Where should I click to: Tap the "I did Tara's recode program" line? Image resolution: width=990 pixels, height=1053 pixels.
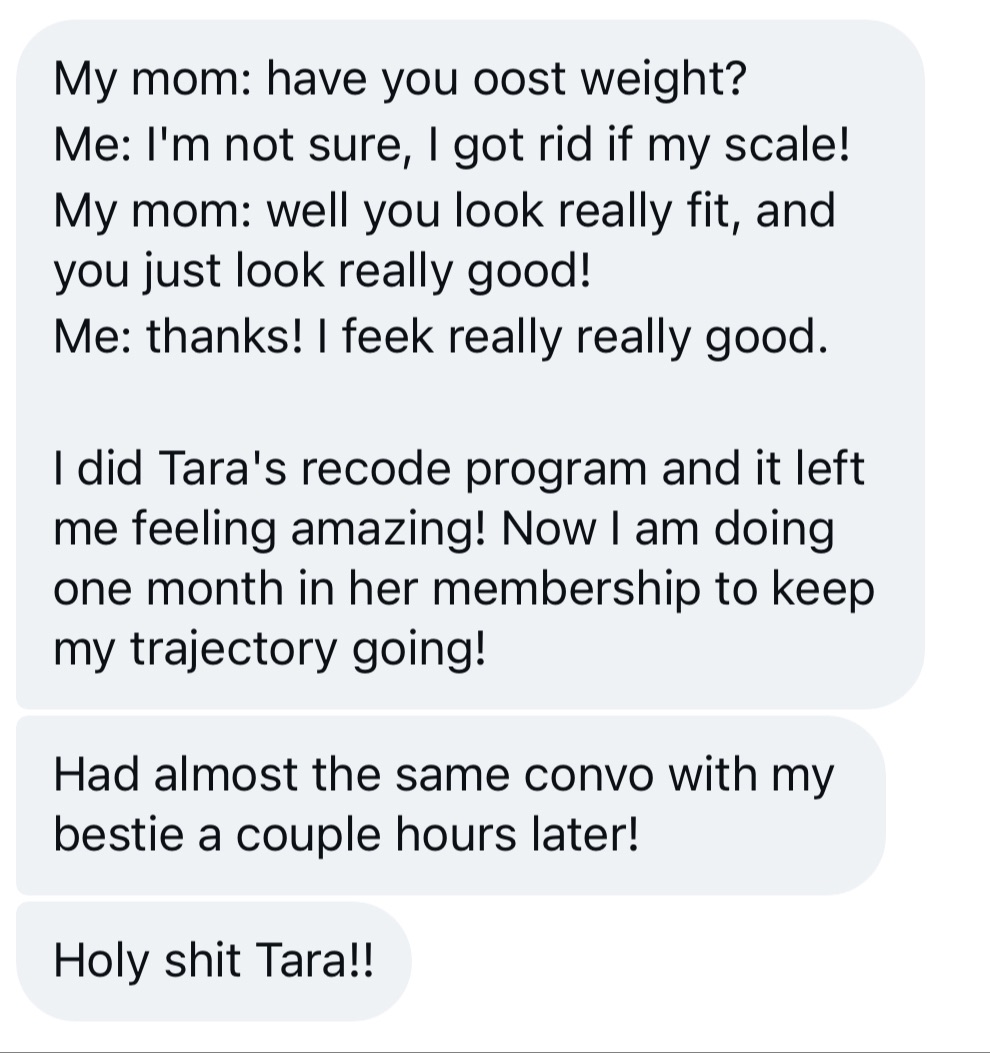tap(459, 468)
